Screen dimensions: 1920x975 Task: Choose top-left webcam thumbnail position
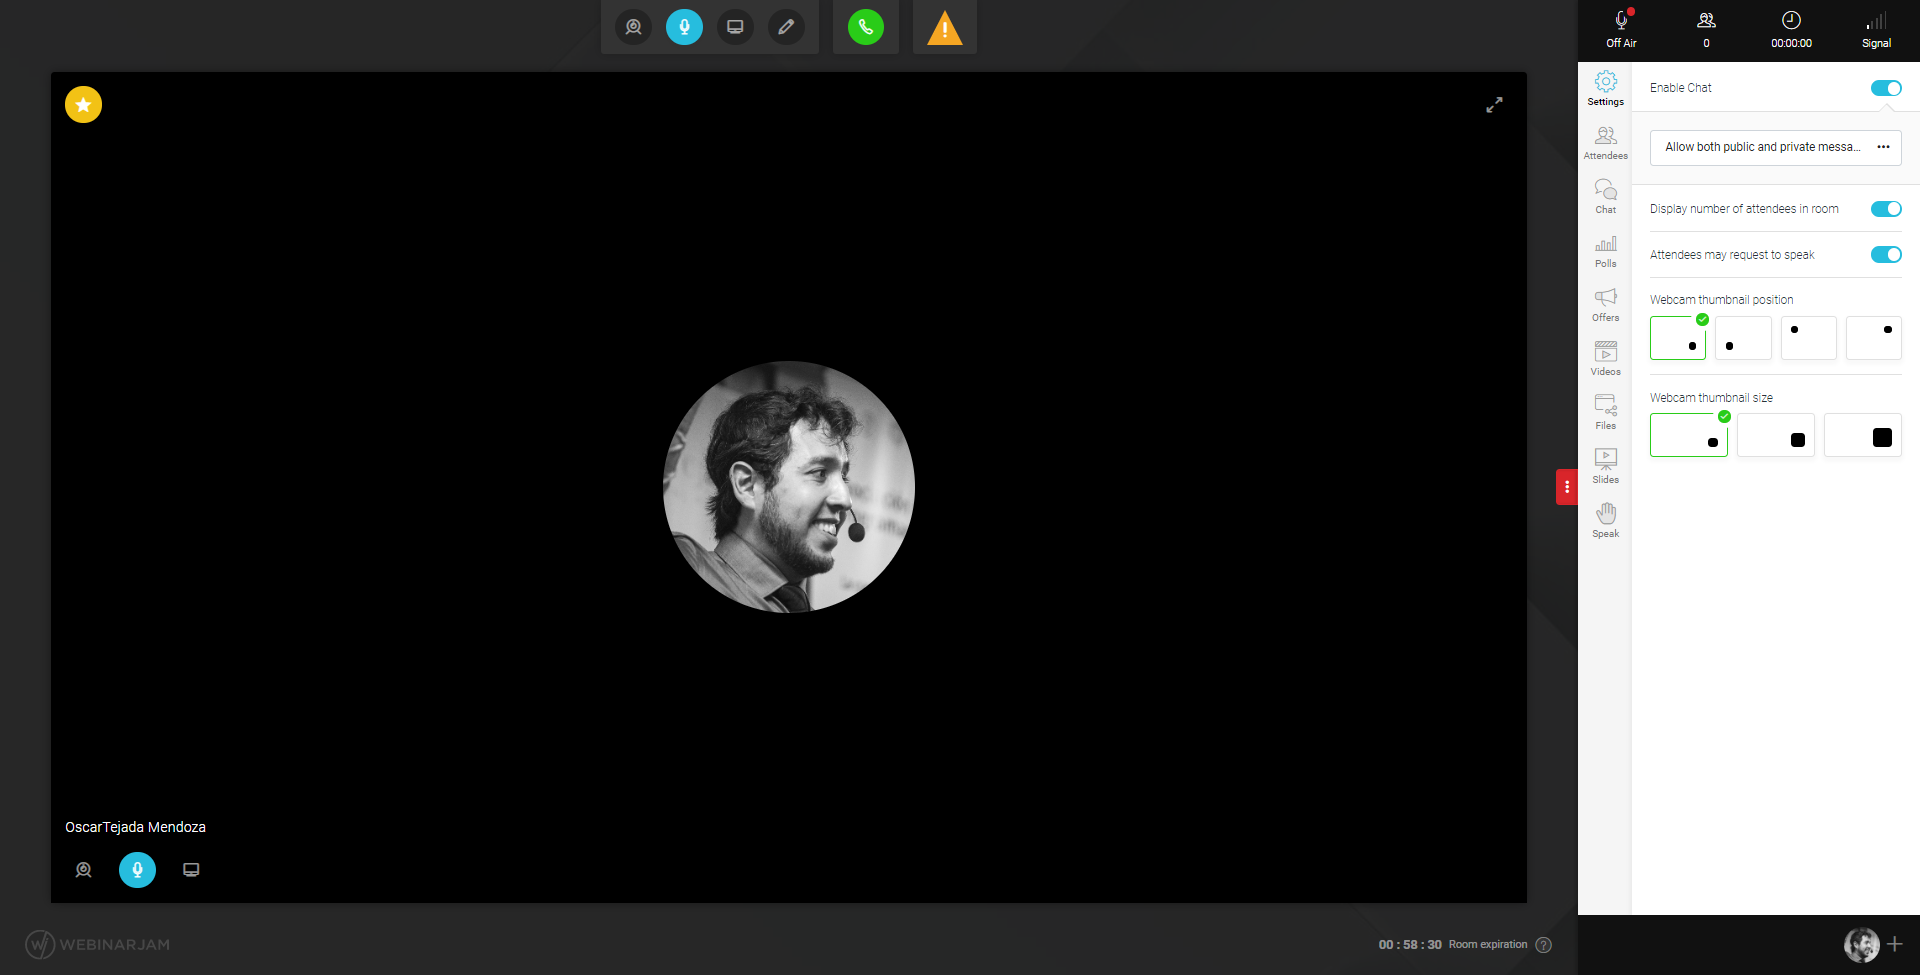click(1808, 338)
